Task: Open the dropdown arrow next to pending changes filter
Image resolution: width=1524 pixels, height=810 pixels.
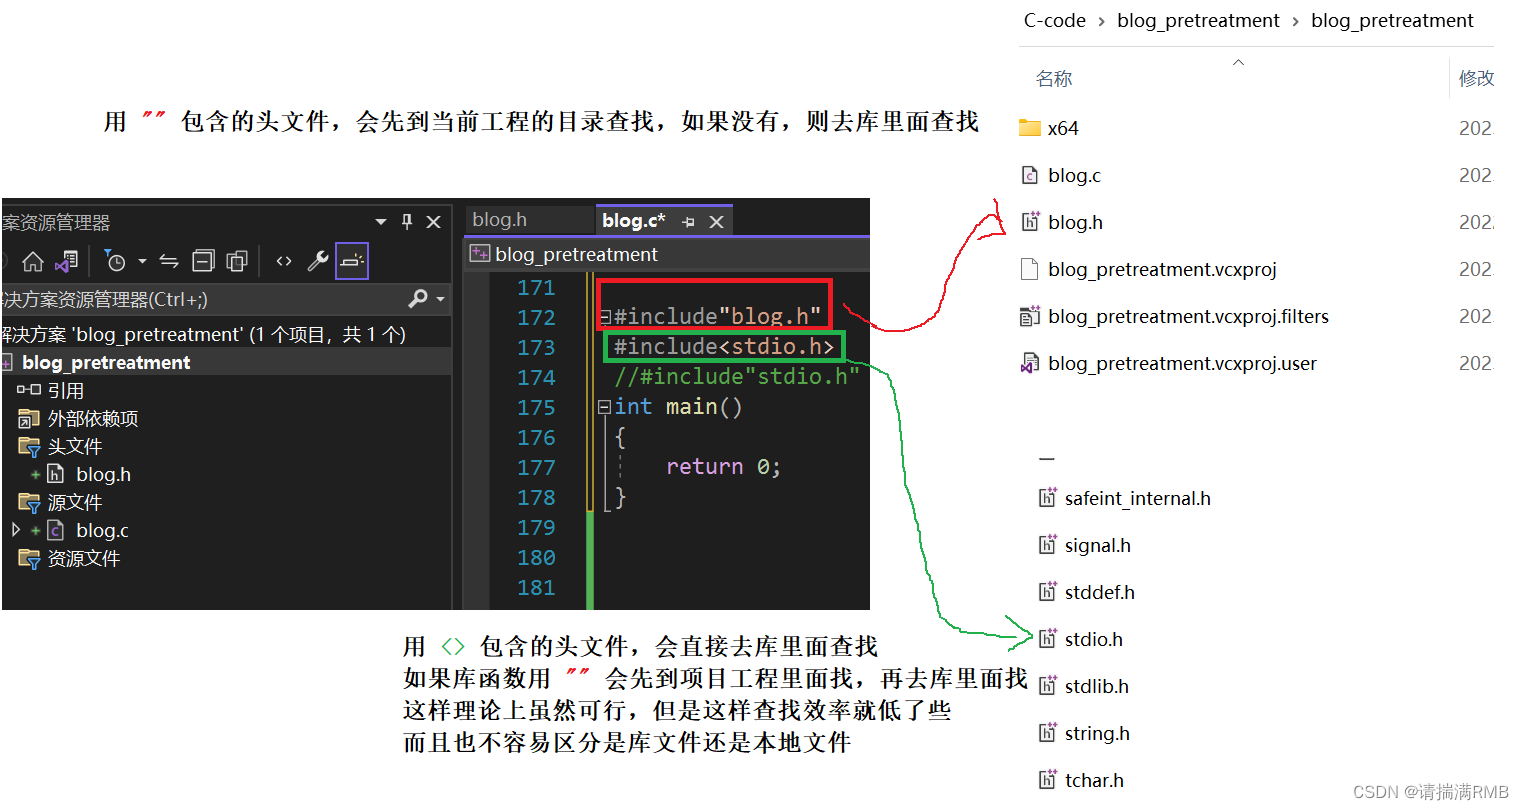Action: click(142, 262)
